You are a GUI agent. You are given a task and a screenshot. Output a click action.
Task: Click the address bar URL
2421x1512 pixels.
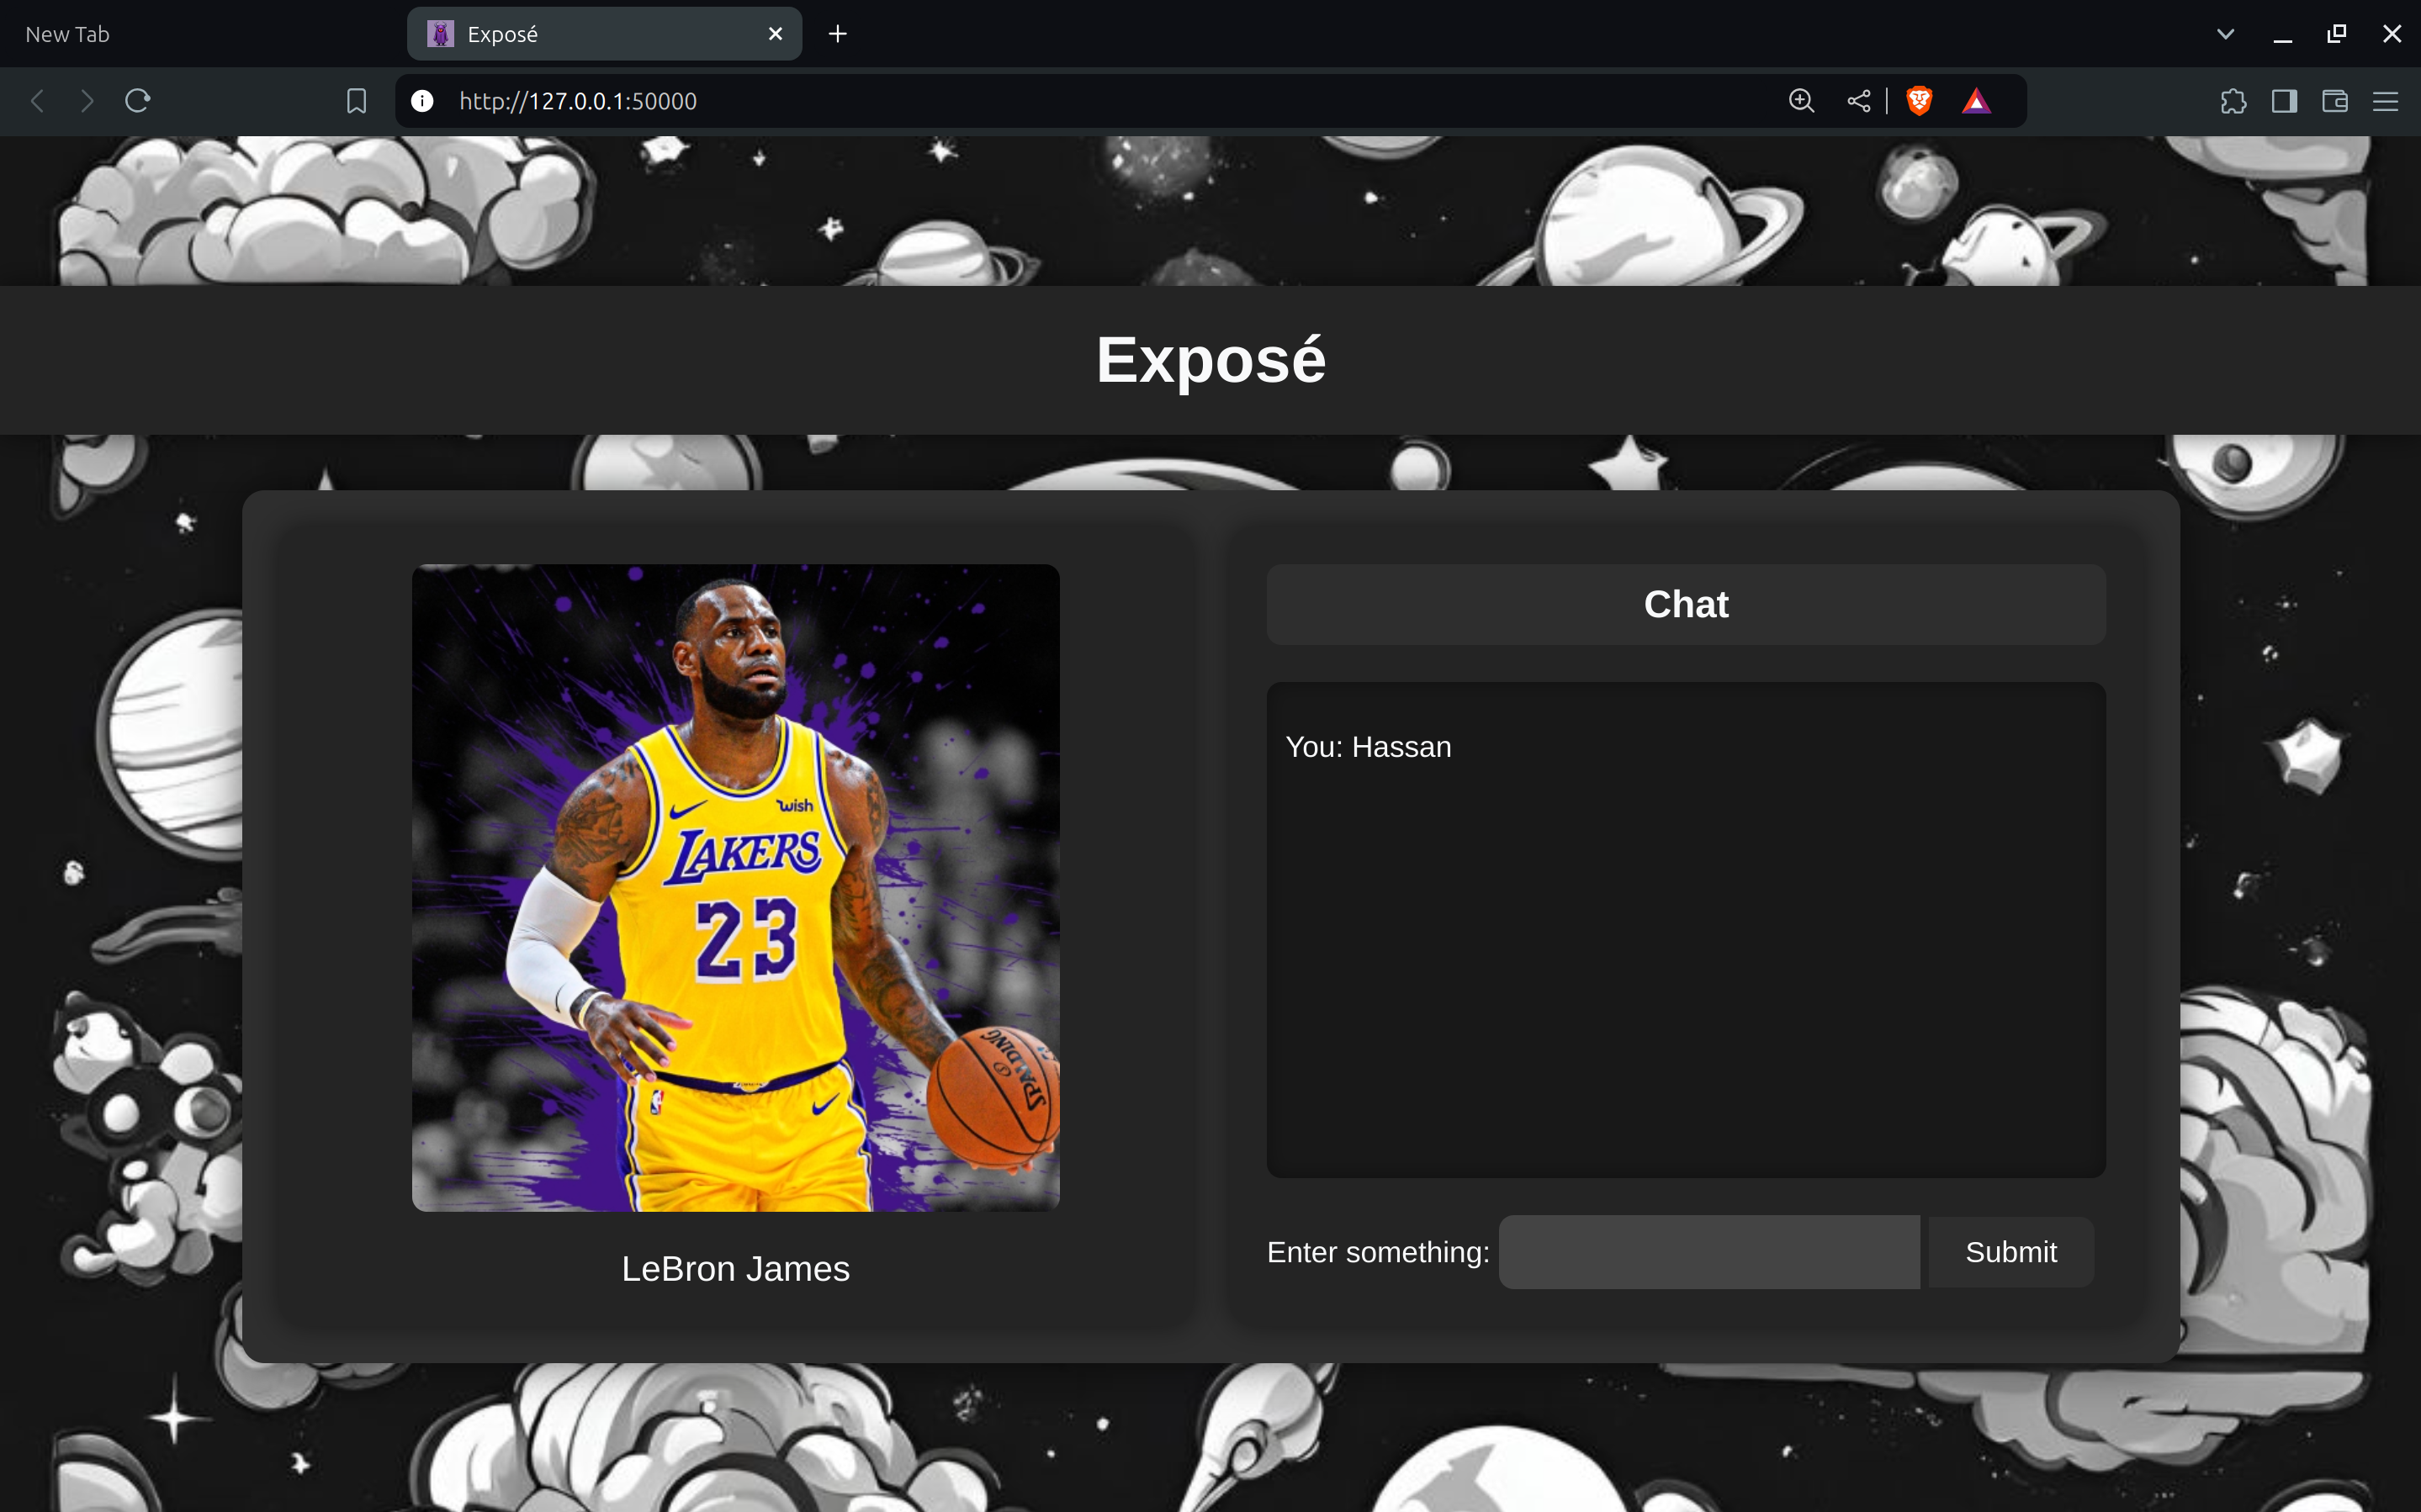point(578,101)
